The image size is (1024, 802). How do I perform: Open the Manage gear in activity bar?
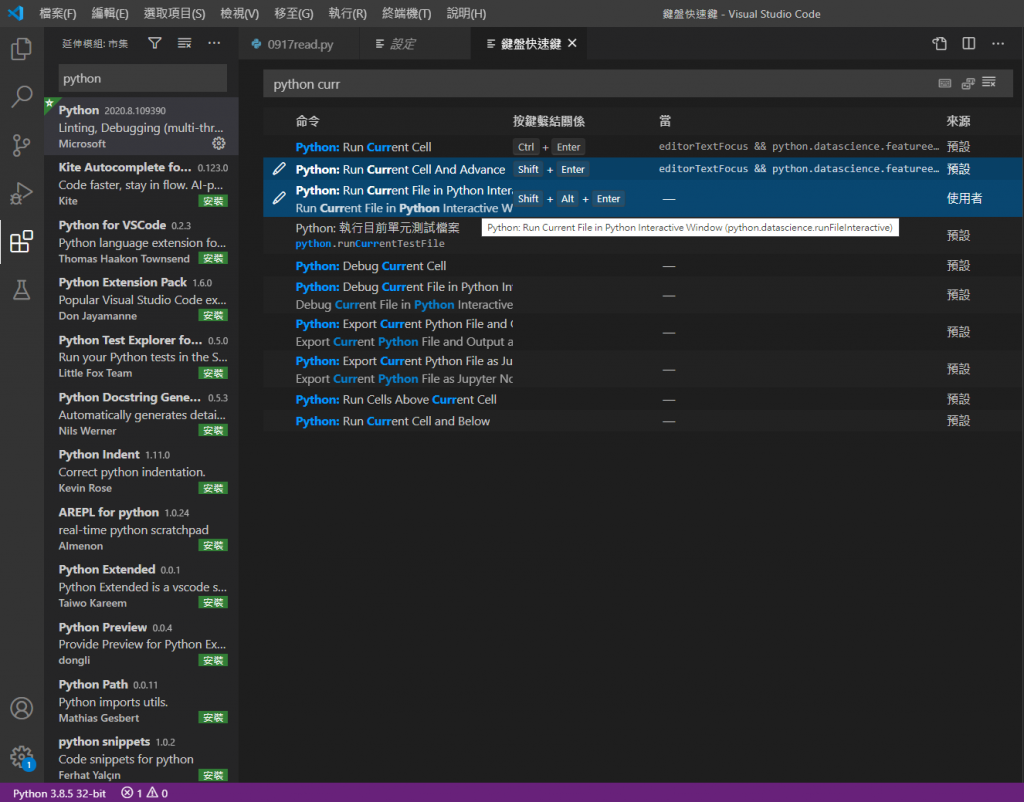[x=21, y=757]
